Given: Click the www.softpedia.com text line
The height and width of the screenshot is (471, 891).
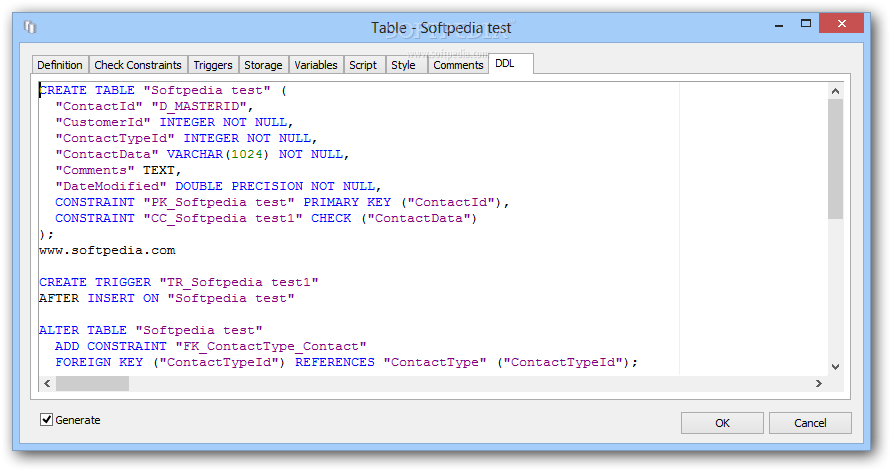Looking at the screenshot, I should 107,250.
